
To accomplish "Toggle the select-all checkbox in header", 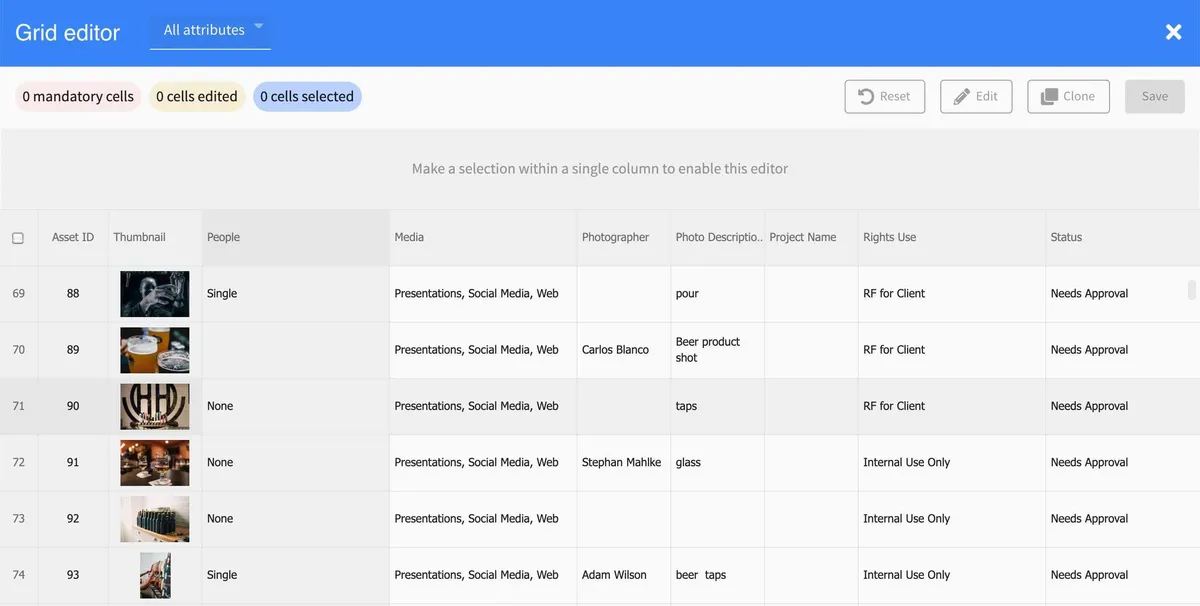I will click(x=18, y=238).
